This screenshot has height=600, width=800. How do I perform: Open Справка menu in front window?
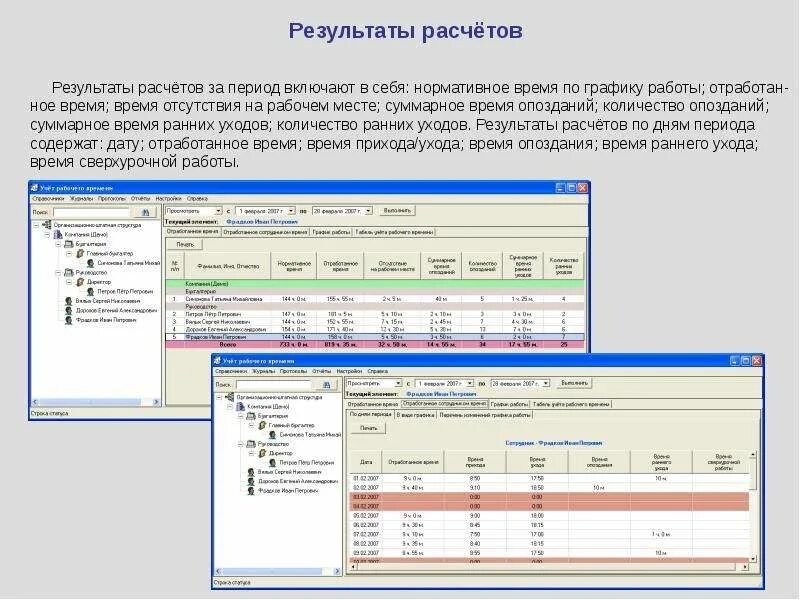(378, 371)
